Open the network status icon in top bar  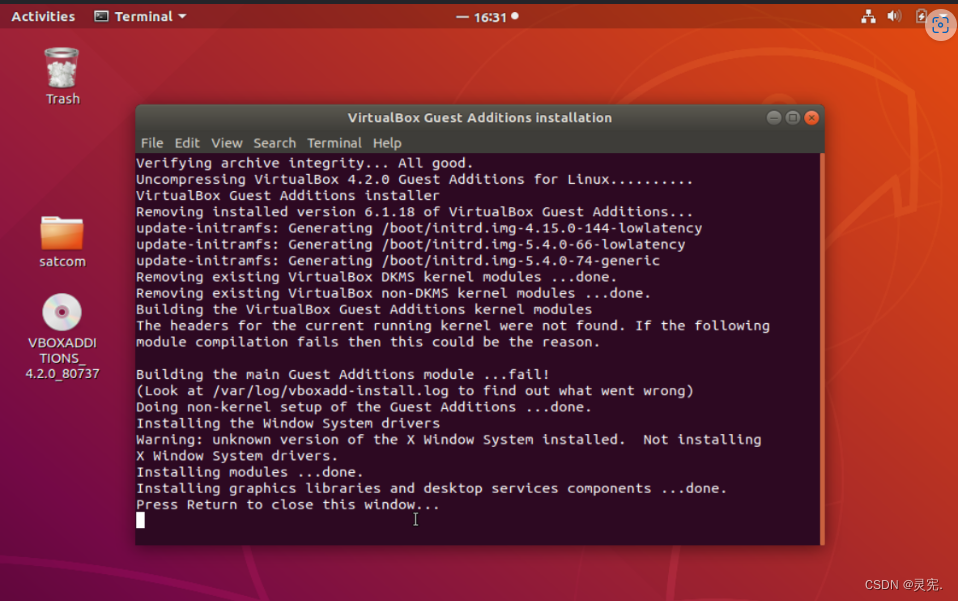[x=868, y=16]
